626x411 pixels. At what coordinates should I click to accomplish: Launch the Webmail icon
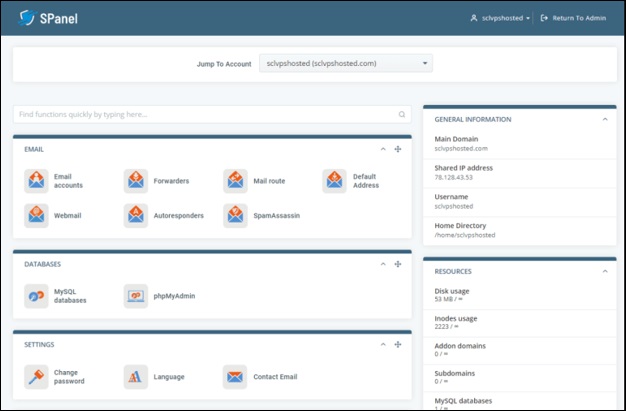click(x=36, y=216)
